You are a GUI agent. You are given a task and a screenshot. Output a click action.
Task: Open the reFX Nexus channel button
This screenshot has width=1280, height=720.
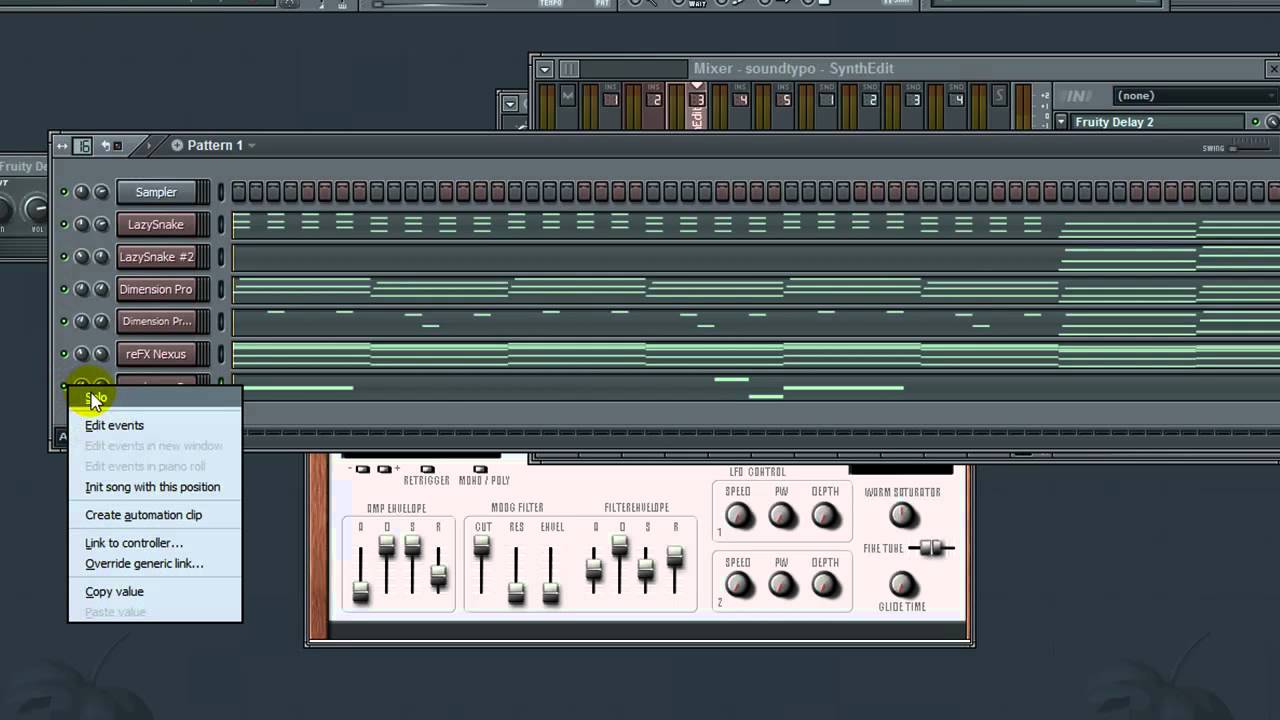pyautogui.click(x=156, y=354)
